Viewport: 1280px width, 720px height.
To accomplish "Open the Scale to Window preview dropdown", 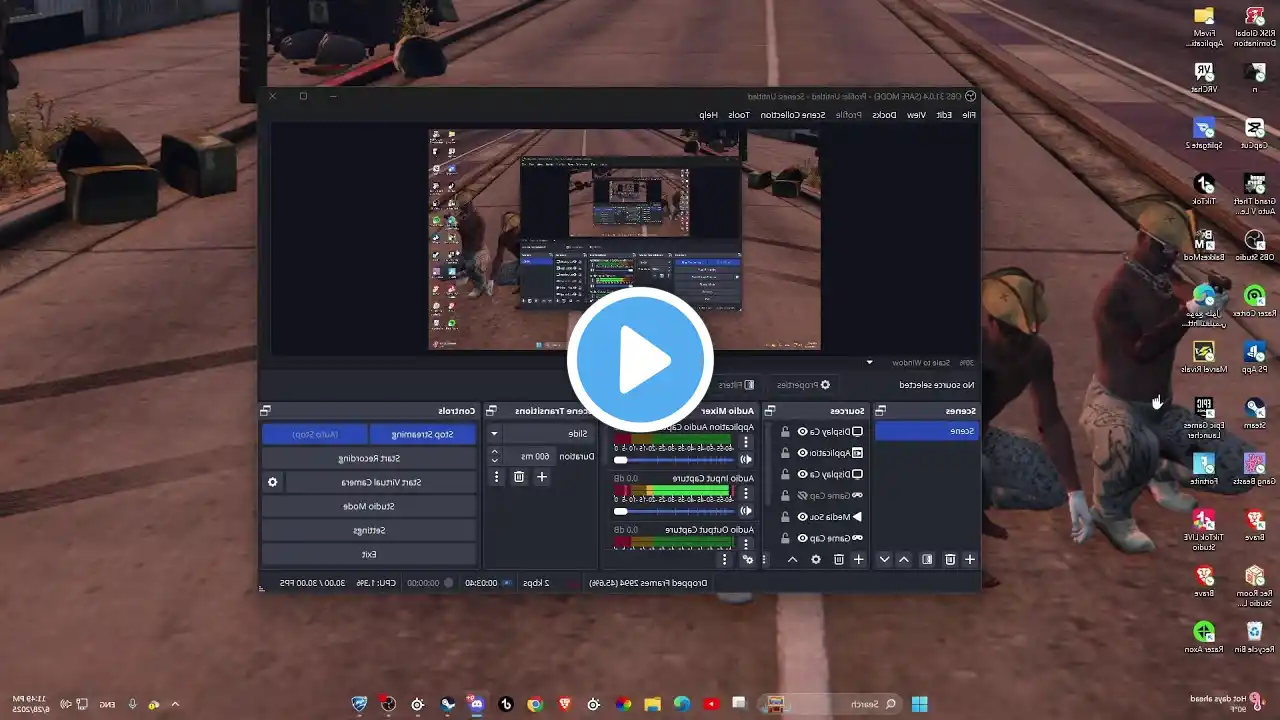I will [869, 362].
